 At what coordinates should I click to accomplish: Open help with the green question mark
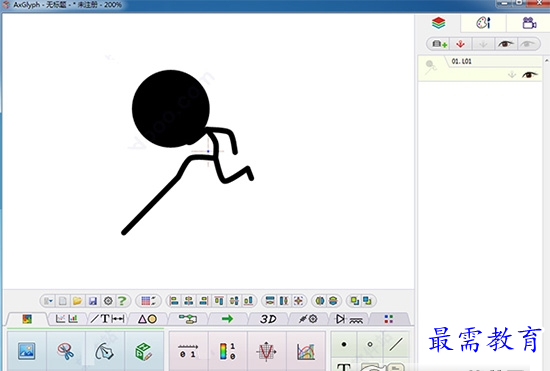click(122, 301)
